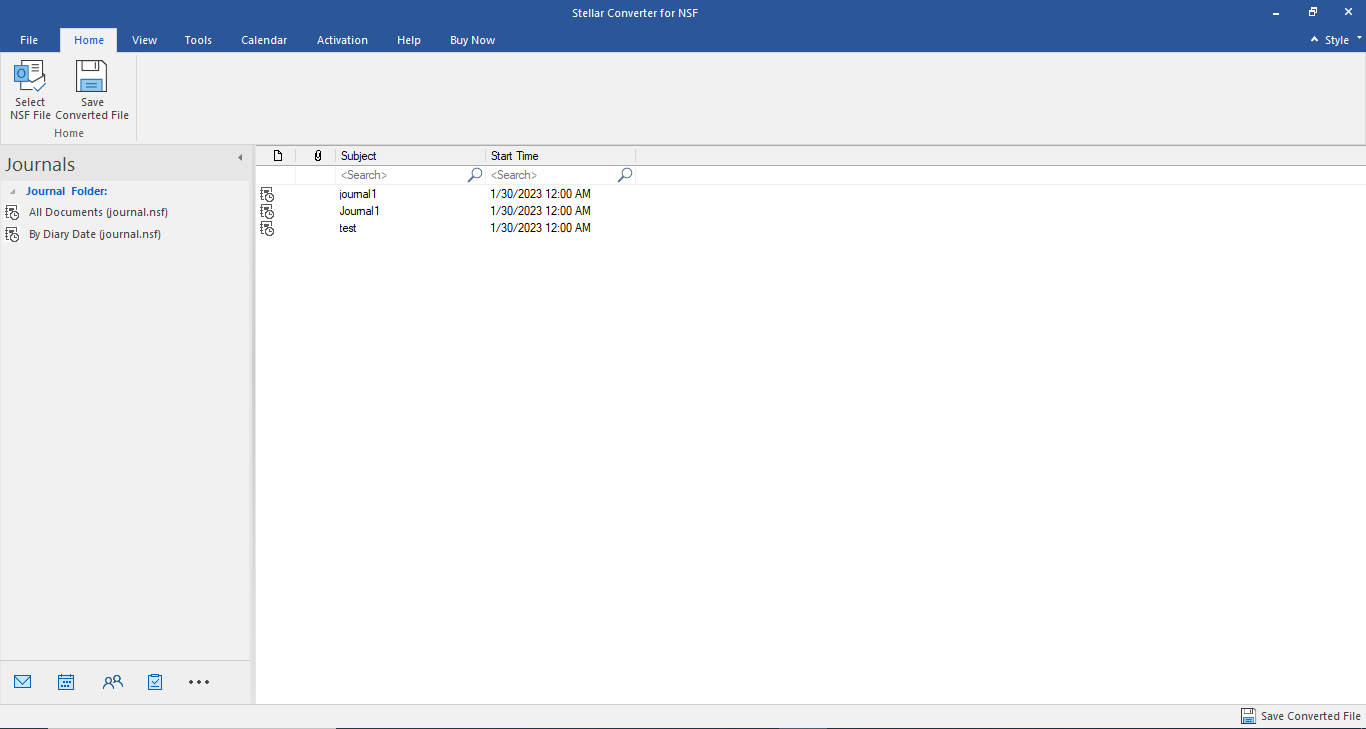
Task: Switch to the Activation tab
Action: [x=342, y=40]
